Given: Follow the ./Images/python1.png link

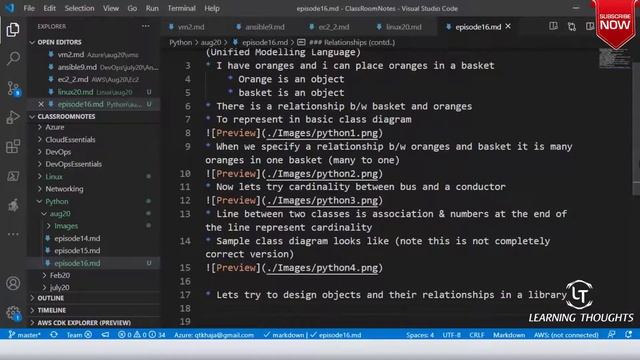Looking at the screenshot, I should tap(322, 133).
